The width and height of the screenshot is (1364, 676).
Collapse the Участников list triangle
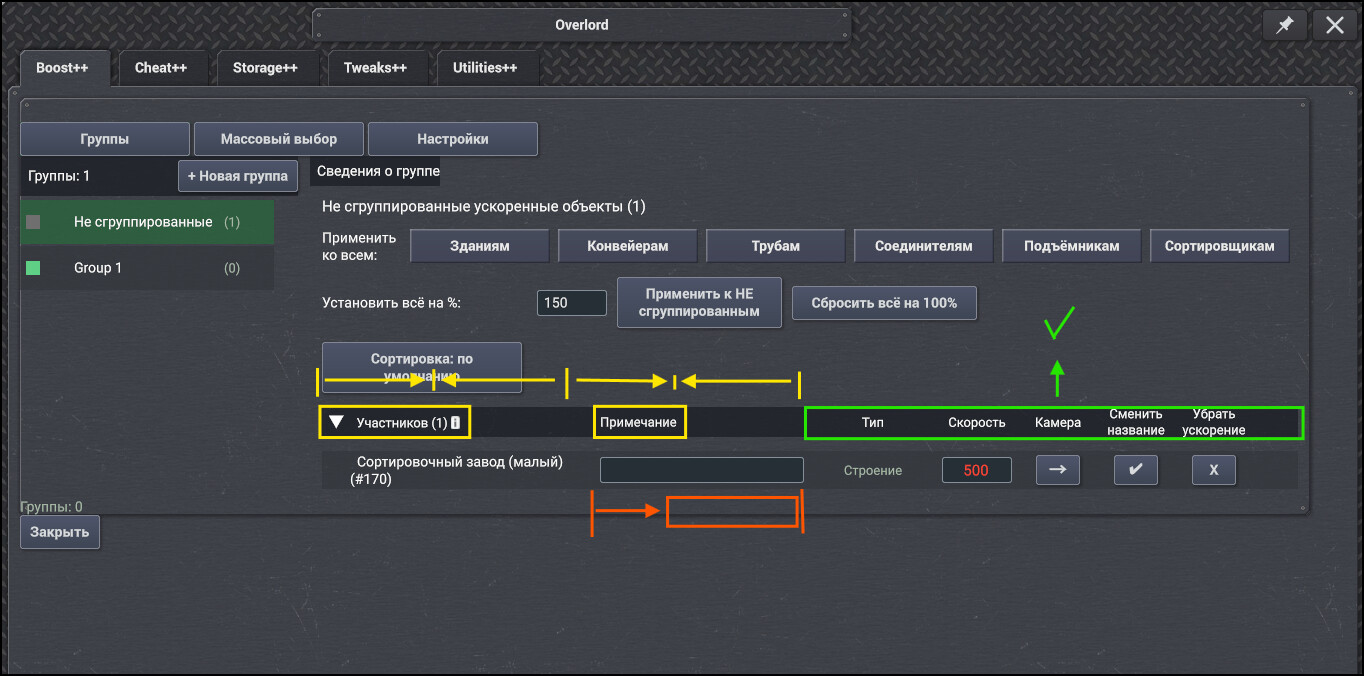point(337,423)
